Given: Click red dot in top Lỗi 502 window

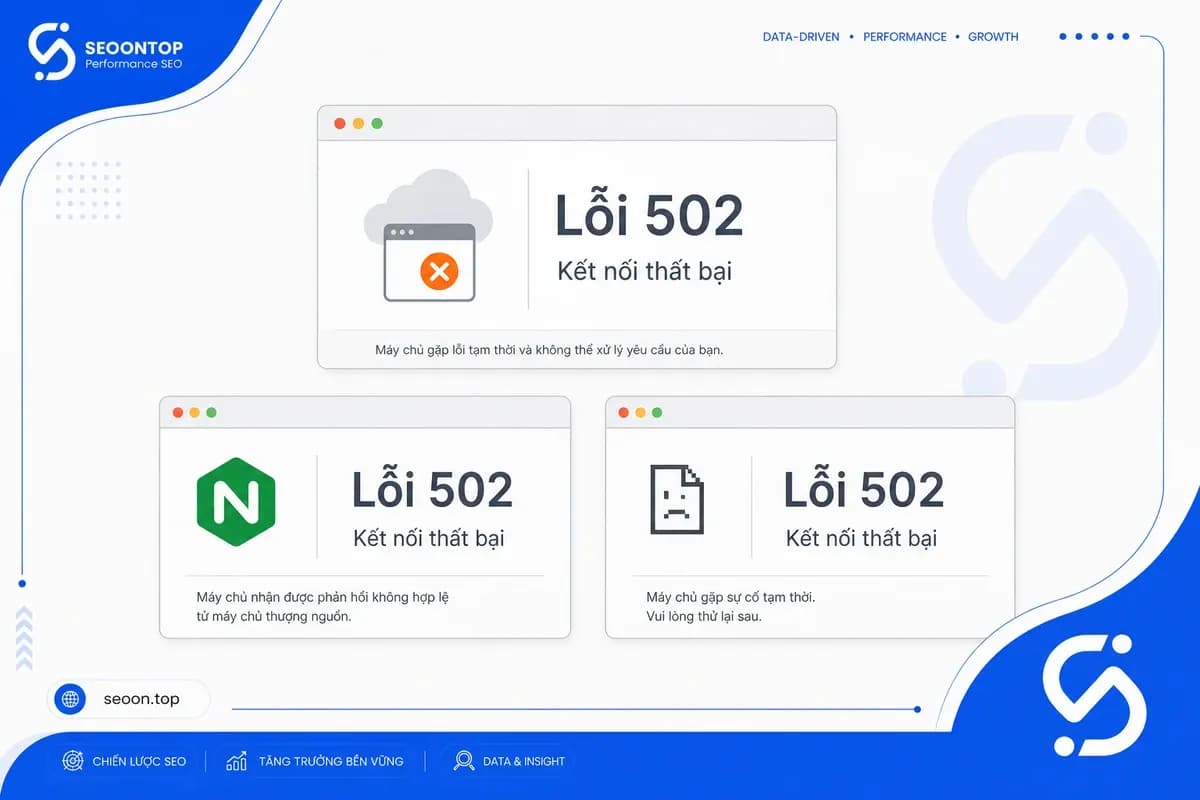Looking at the screenshot, I should (339, 123).
